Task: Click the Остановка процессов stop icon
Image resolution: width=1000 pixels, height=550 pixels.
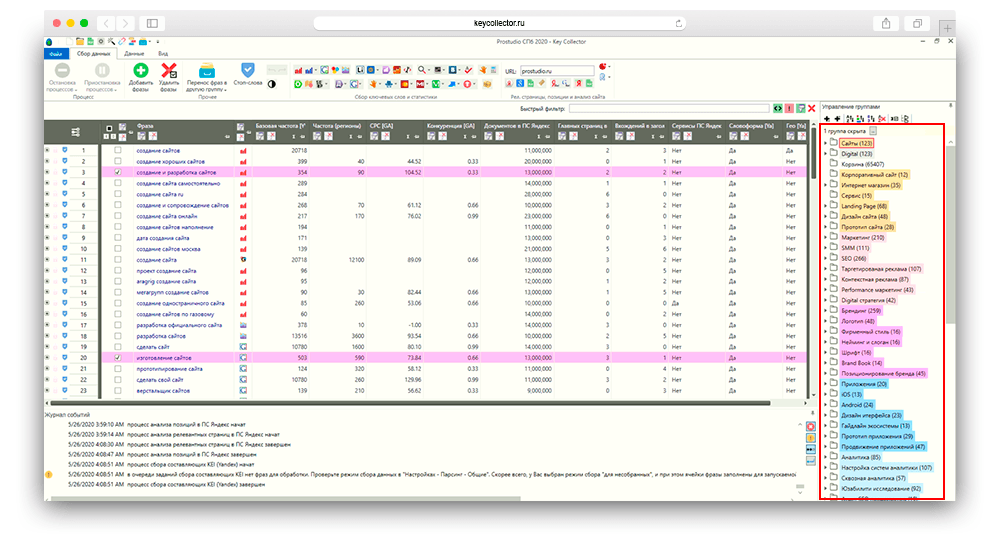Action: (x=62, y=70)
